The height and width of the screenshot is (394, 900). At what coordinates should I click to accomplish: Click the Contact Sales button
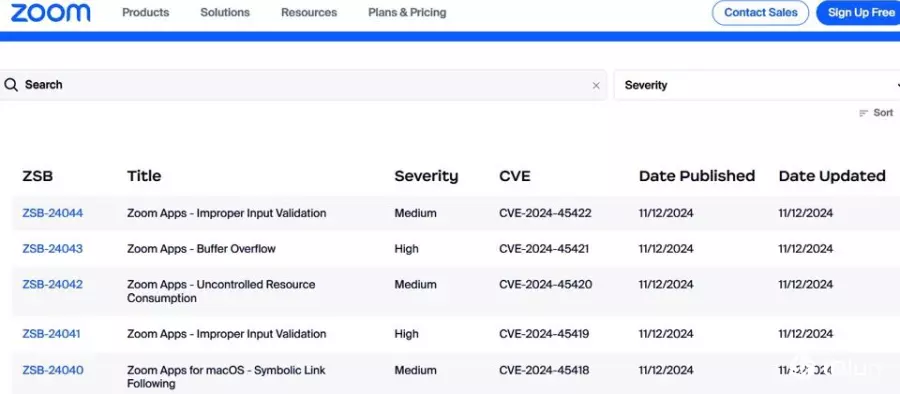761,13
